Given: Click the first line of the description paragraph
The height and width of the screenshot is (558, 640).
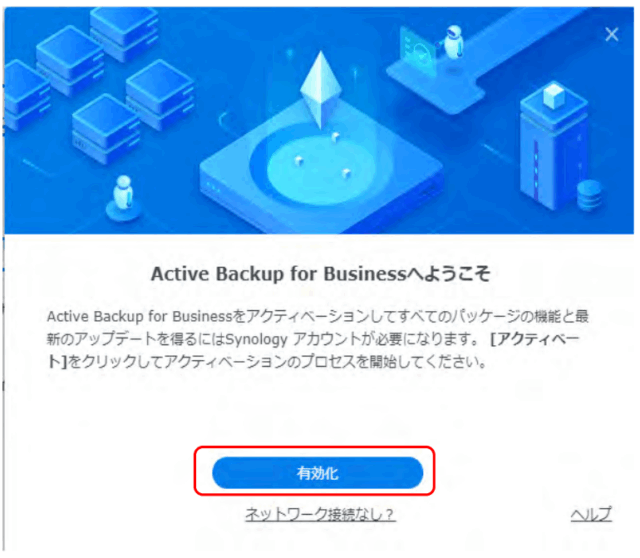Looking at the screenshot, I should tap(318, 316).
